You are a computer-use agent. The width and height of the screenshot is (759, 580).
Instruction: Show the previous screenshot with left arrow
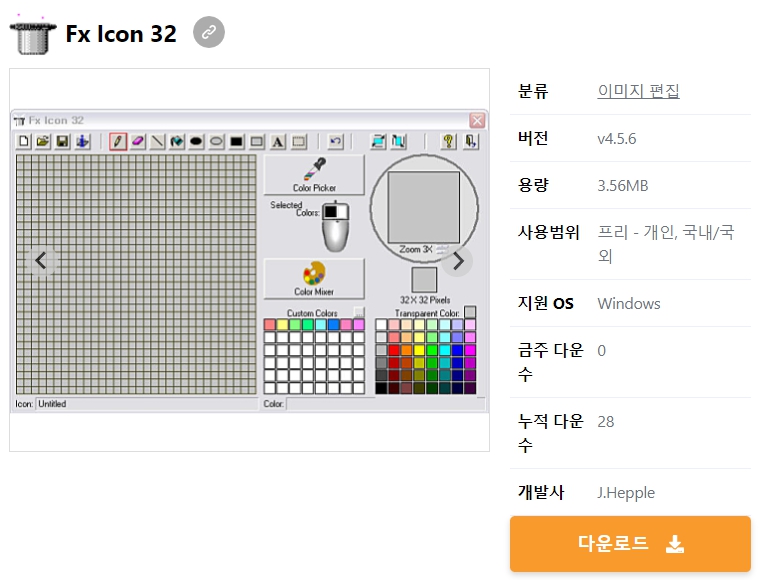point(42,261)
